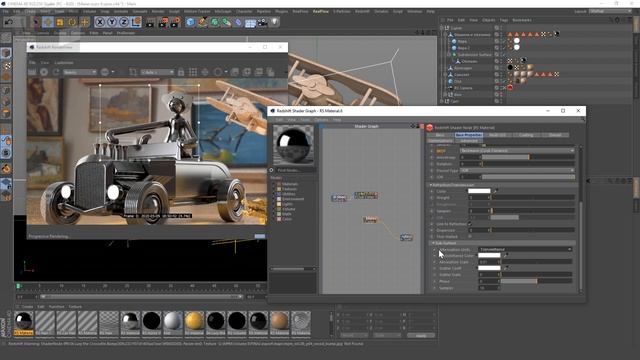Click the target crosshair icon in RenderView

(x=205, y=72)
